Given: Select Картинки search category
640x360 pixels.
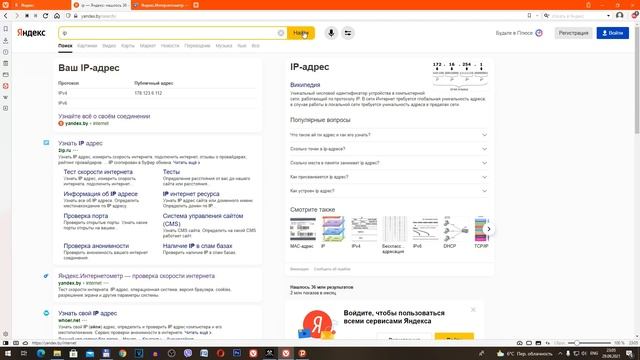Looking at the screenshot, I should tap(87, 46).
